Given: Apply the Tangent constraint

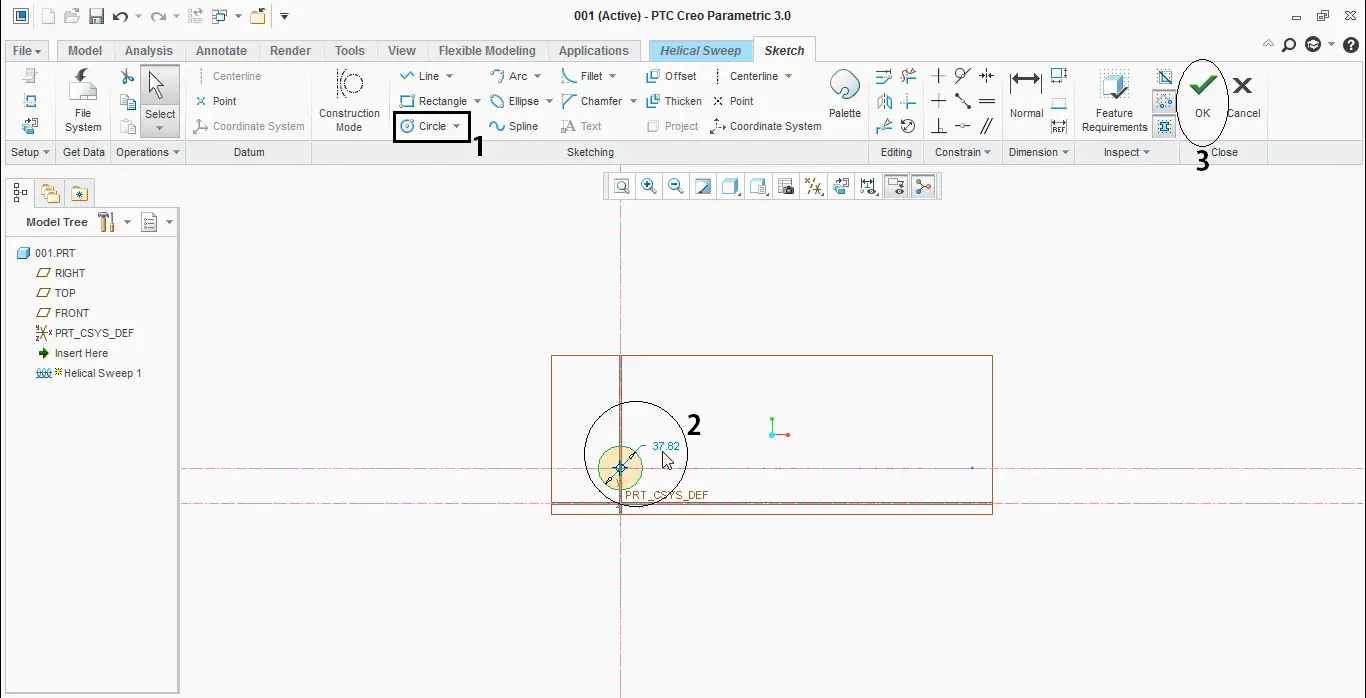Looking at the screenshot, I should [963, 75].
